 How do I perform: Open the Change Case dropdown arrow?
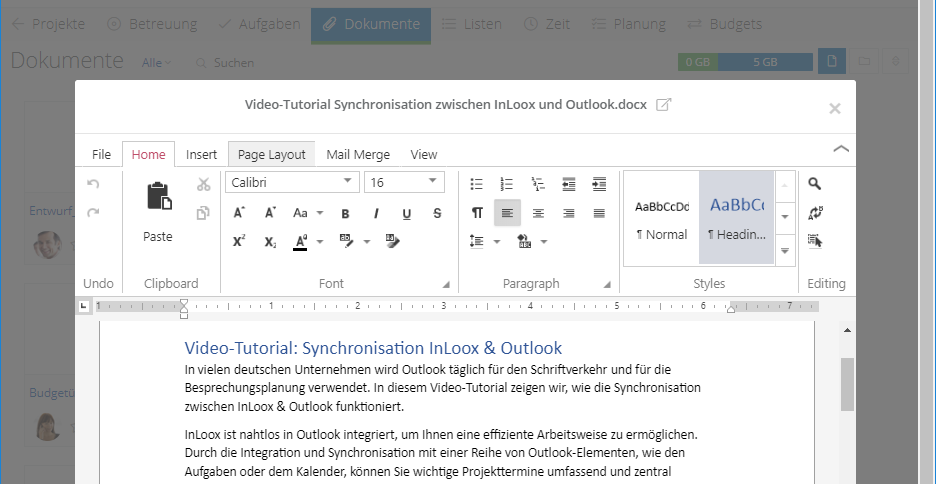320,213
